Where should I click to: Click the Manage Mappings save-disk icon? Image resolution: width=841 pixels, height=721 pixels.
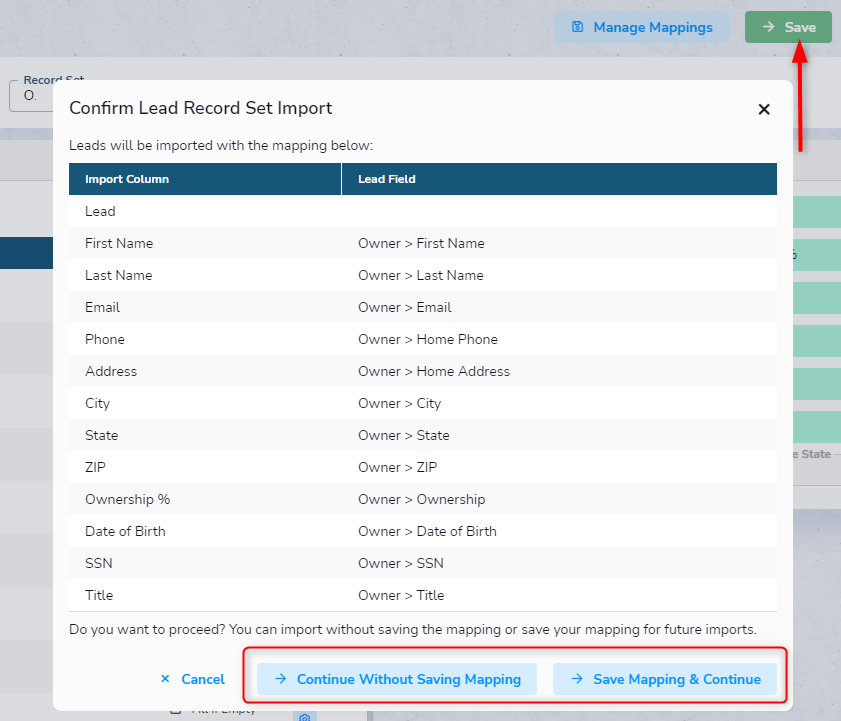click(x=577, y=27)
